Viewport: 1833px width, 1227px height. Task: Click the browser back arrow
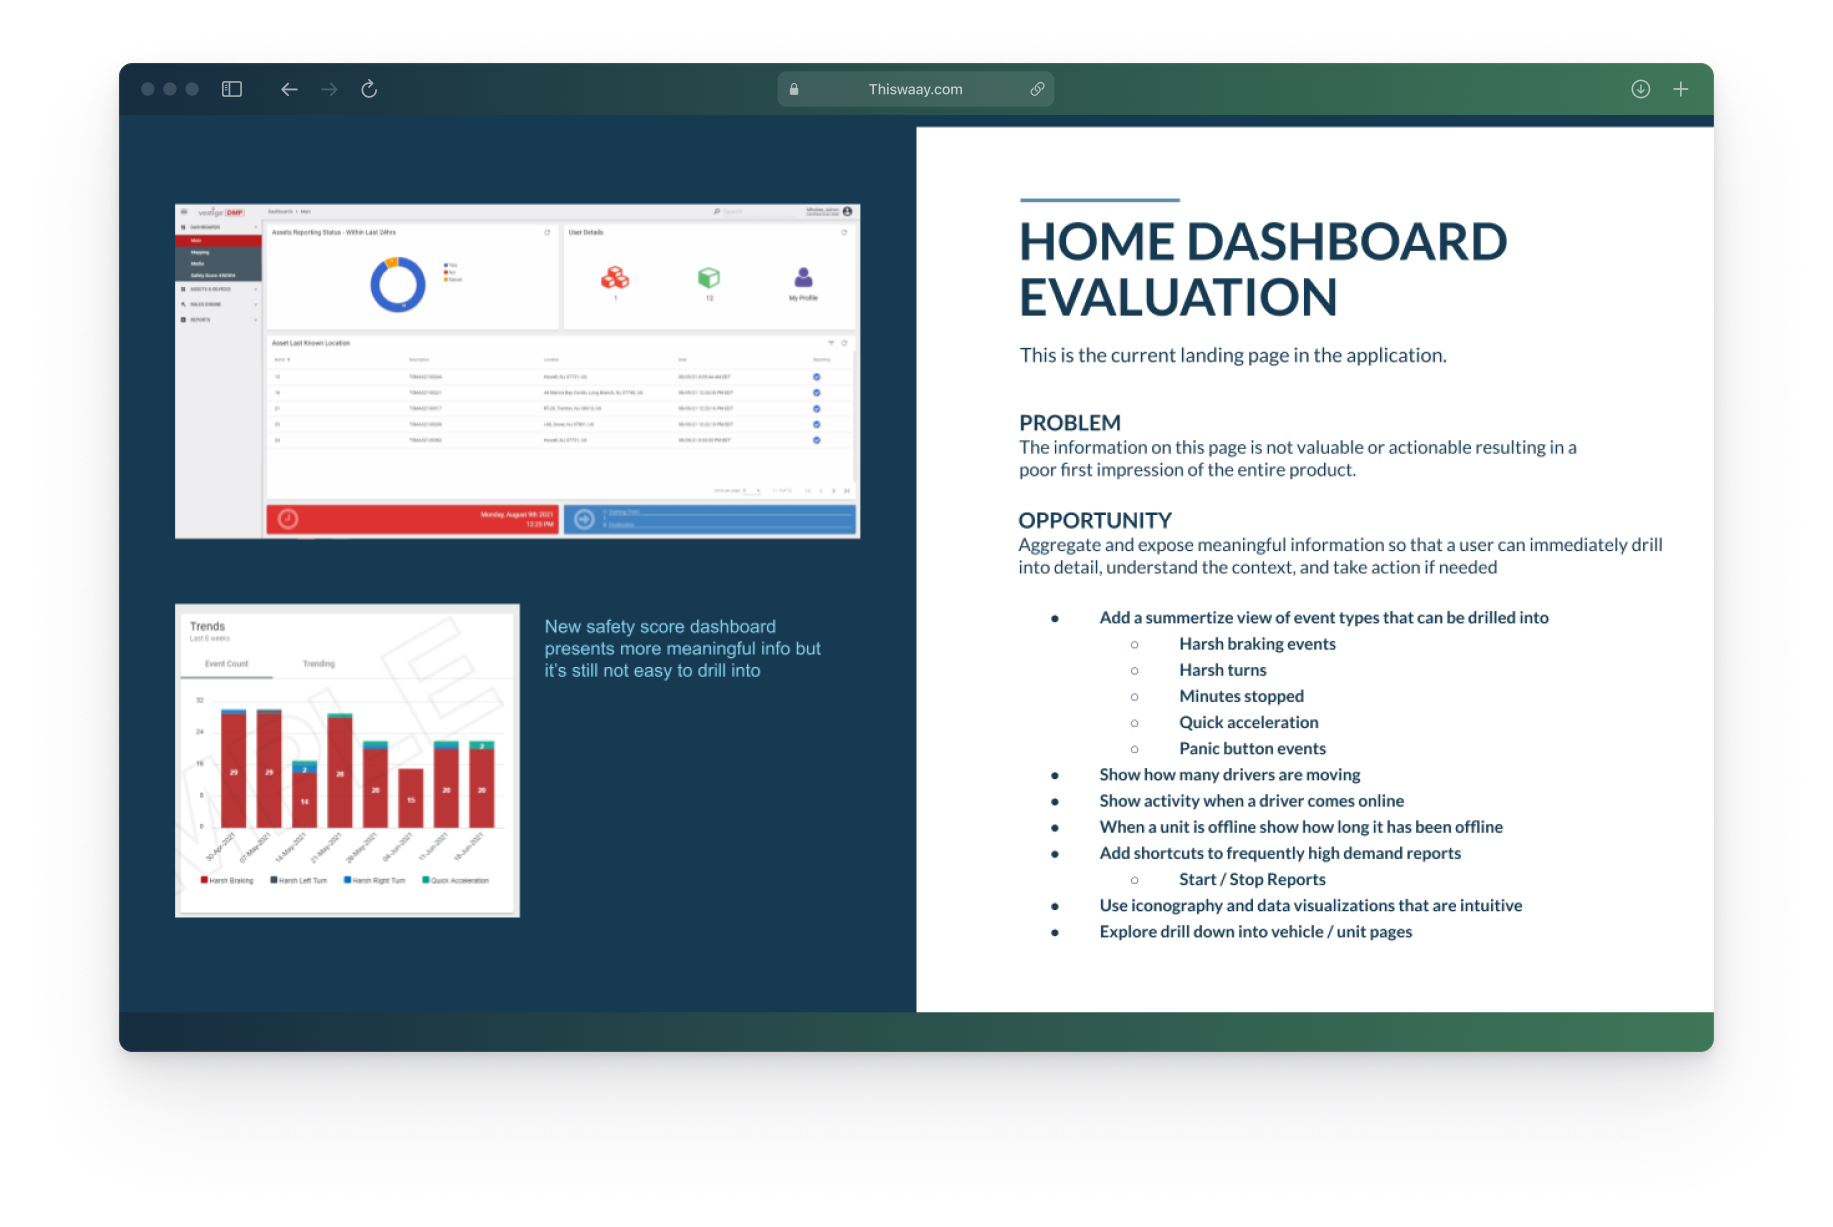coord(289,89)
